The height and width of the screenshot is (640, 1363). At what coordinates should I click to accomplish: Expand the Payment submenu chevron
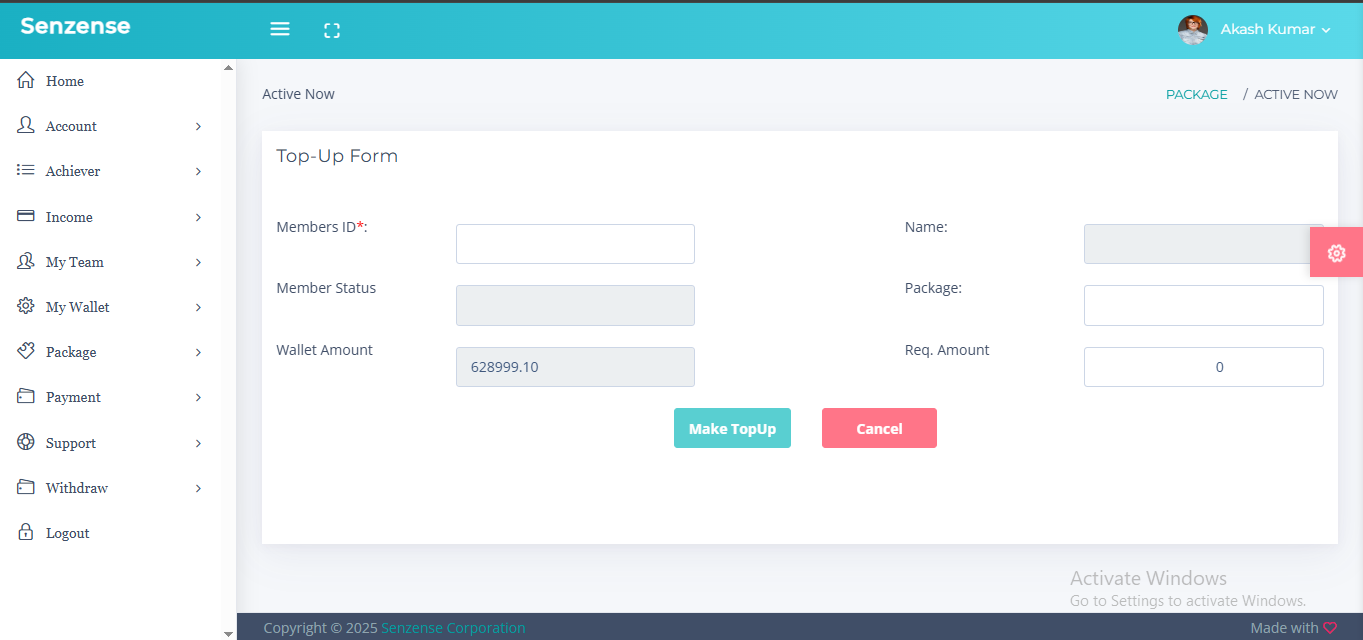point(198,397)
